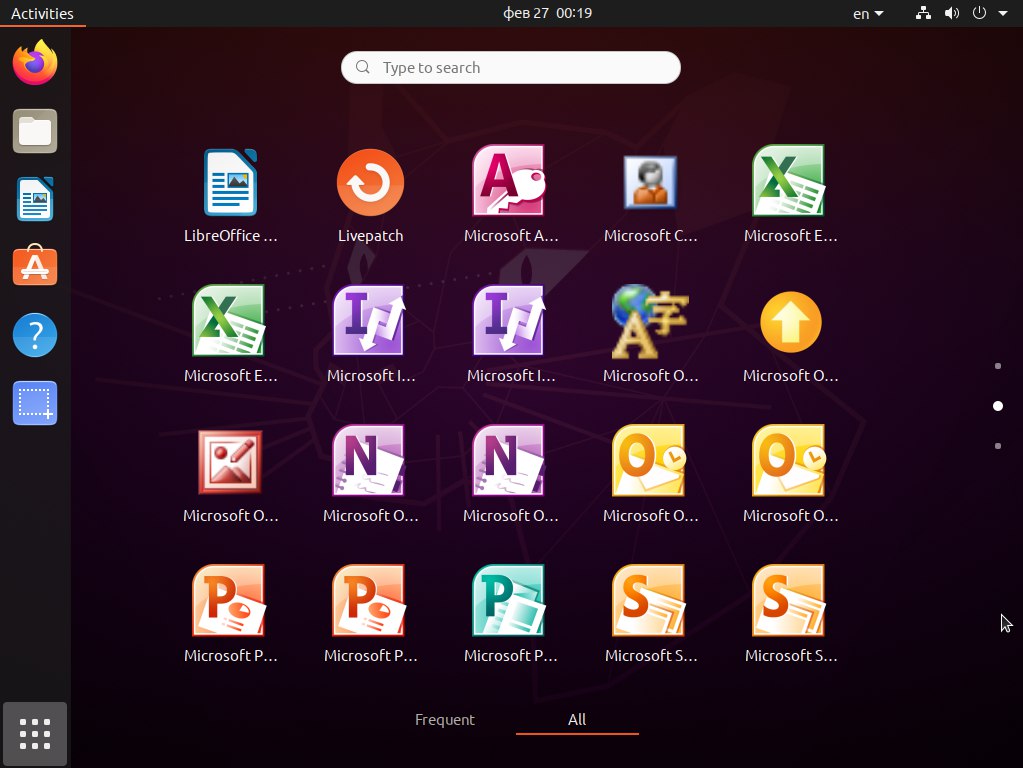1023x768 pixels.
Task: Click the "Microsoft C…" label
Action: (650, 236)
